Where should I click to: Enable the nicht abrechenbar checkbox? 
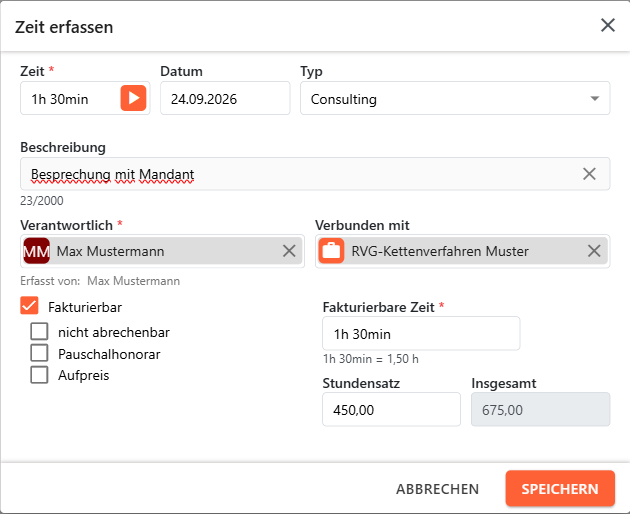coord(39,332)
